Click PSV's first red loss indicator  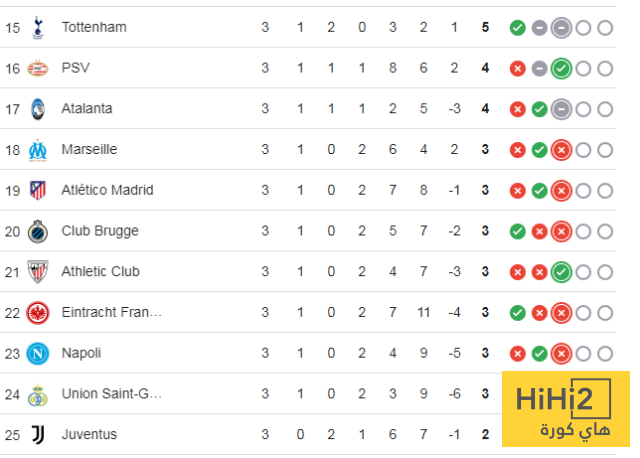point(518,68)
